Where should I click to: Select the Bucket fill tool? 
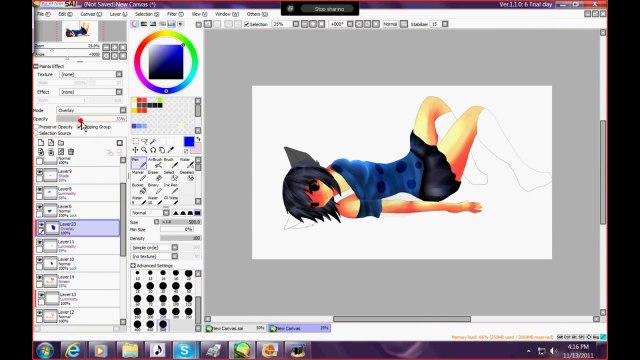coord(139,189)
